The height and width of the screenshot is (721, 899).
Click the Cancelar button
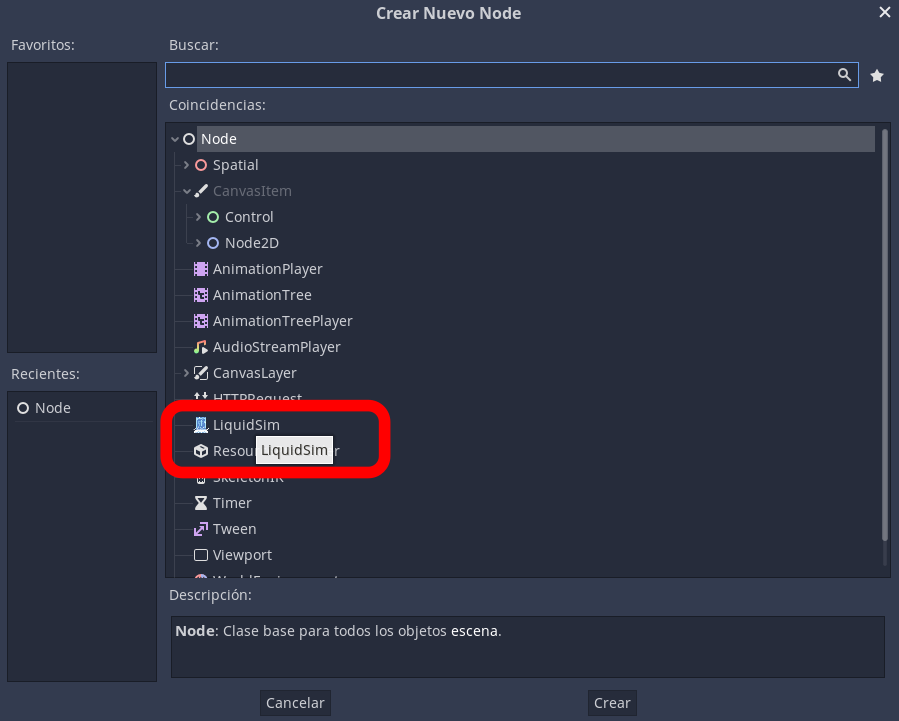pos(295,703)
